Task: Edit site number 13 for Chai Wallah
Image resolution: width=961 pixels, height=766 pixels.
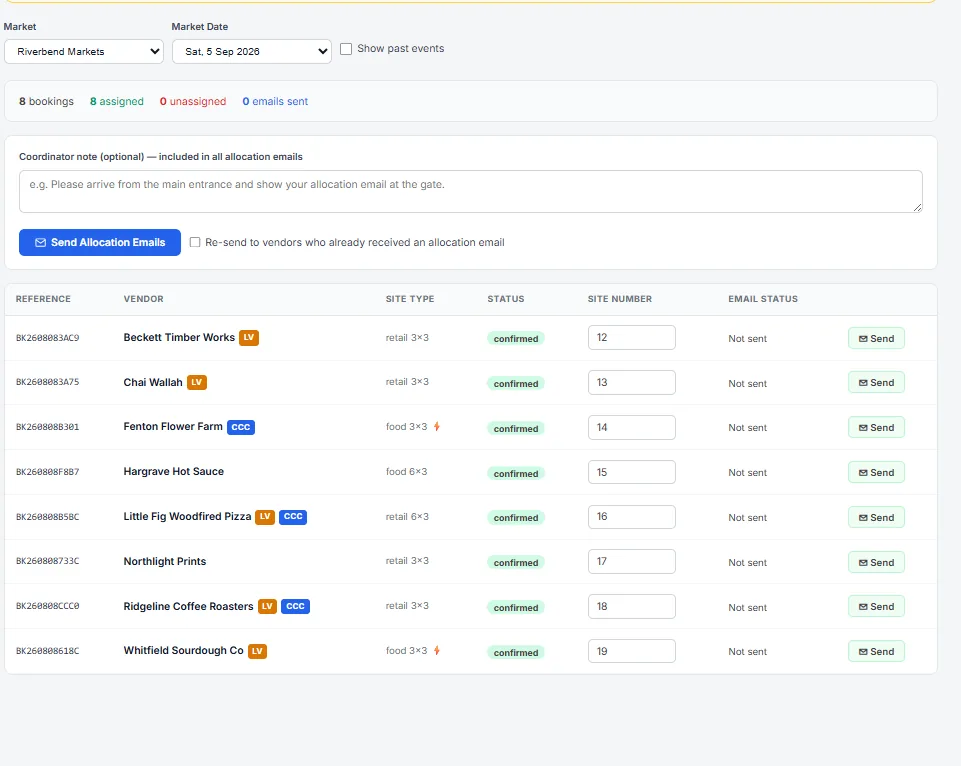Action: point(632,382)
